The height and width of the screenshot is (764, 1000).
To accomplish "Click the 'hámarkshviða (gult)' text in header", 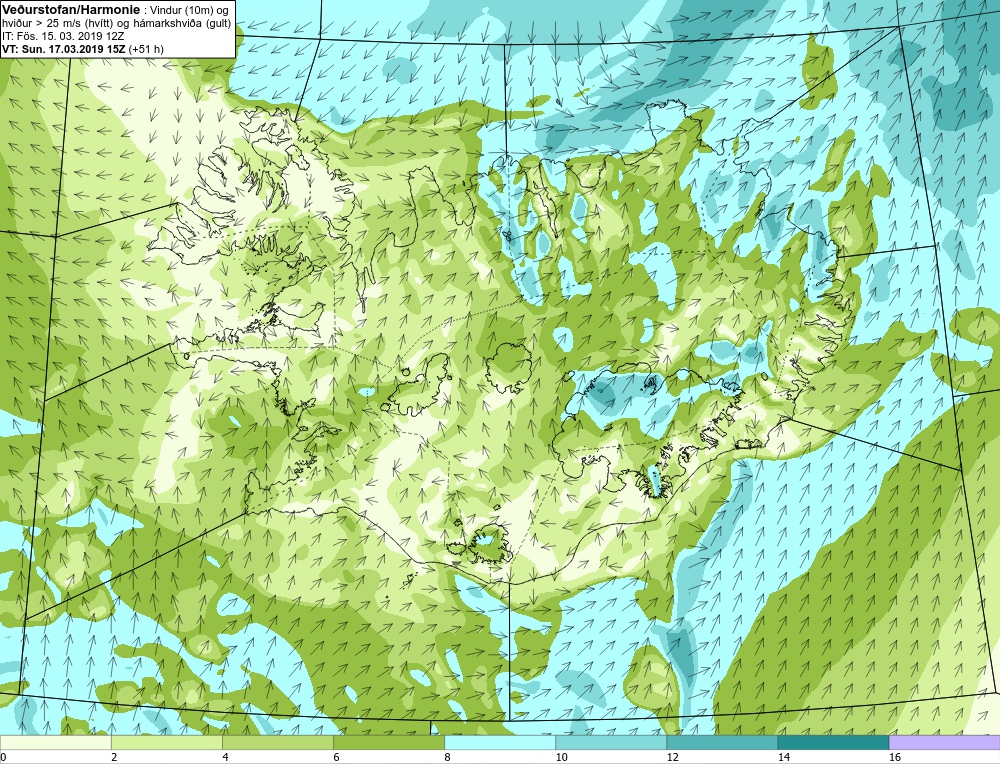I will pos(180,23).
